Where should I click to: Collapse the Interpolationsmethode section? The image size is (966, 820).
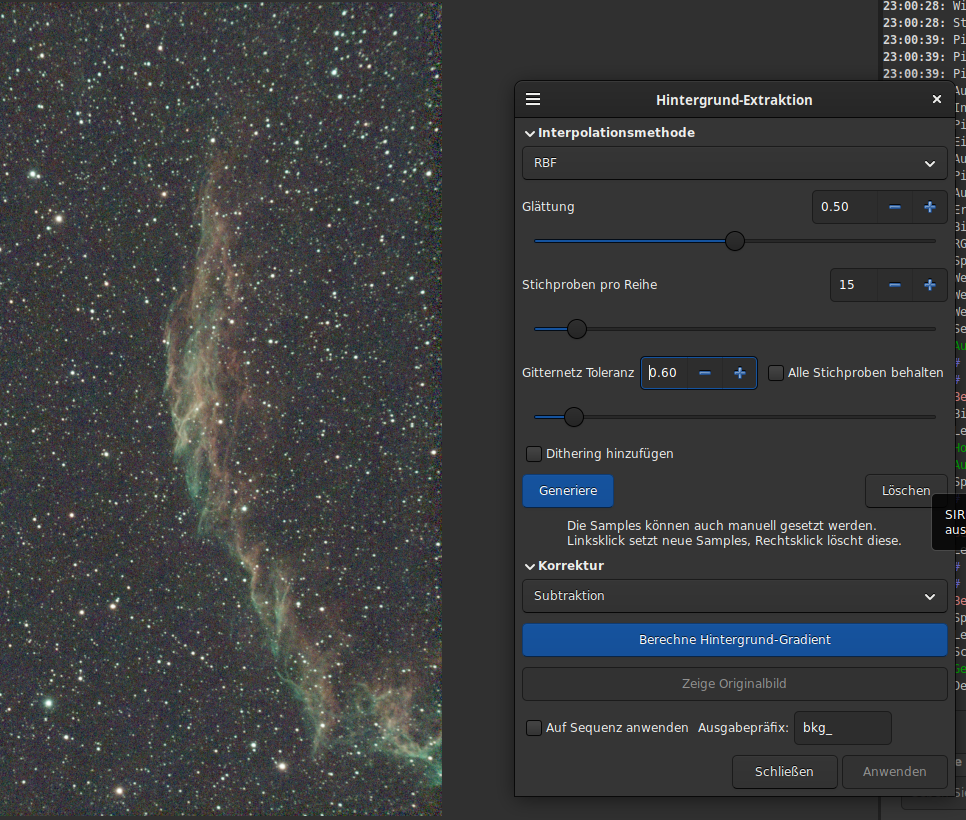pyautogui.click(x=530, y=133)
